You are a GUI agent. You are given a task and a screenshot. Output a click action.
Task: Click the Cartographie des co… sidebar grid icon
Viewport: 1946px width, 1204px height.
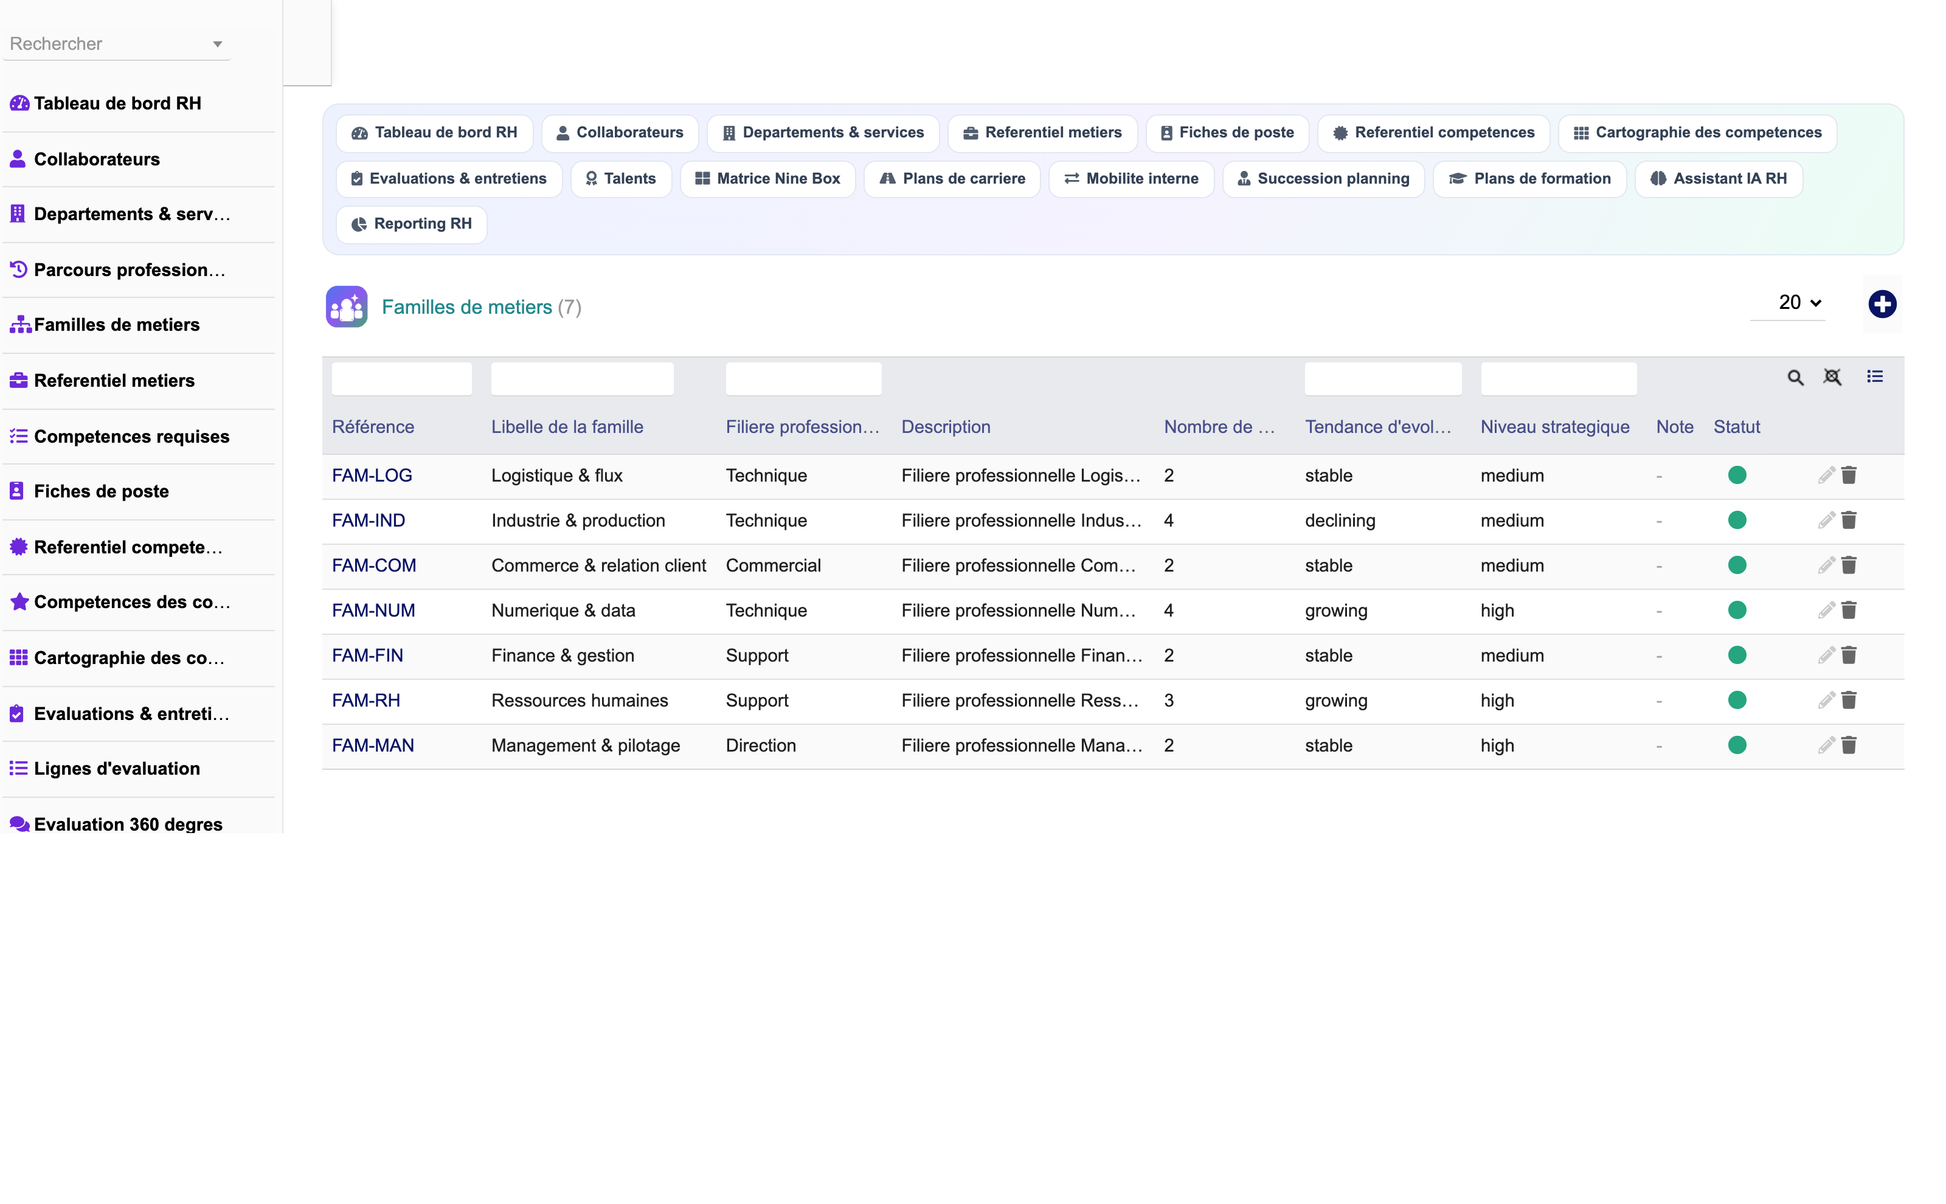[19, 657]
